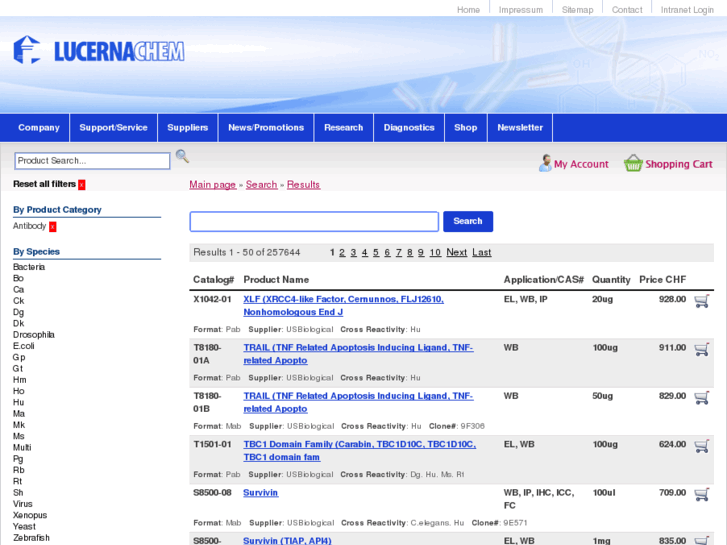Click the Shopping Cart text link
727x545 pixels.
click(679, 164)
